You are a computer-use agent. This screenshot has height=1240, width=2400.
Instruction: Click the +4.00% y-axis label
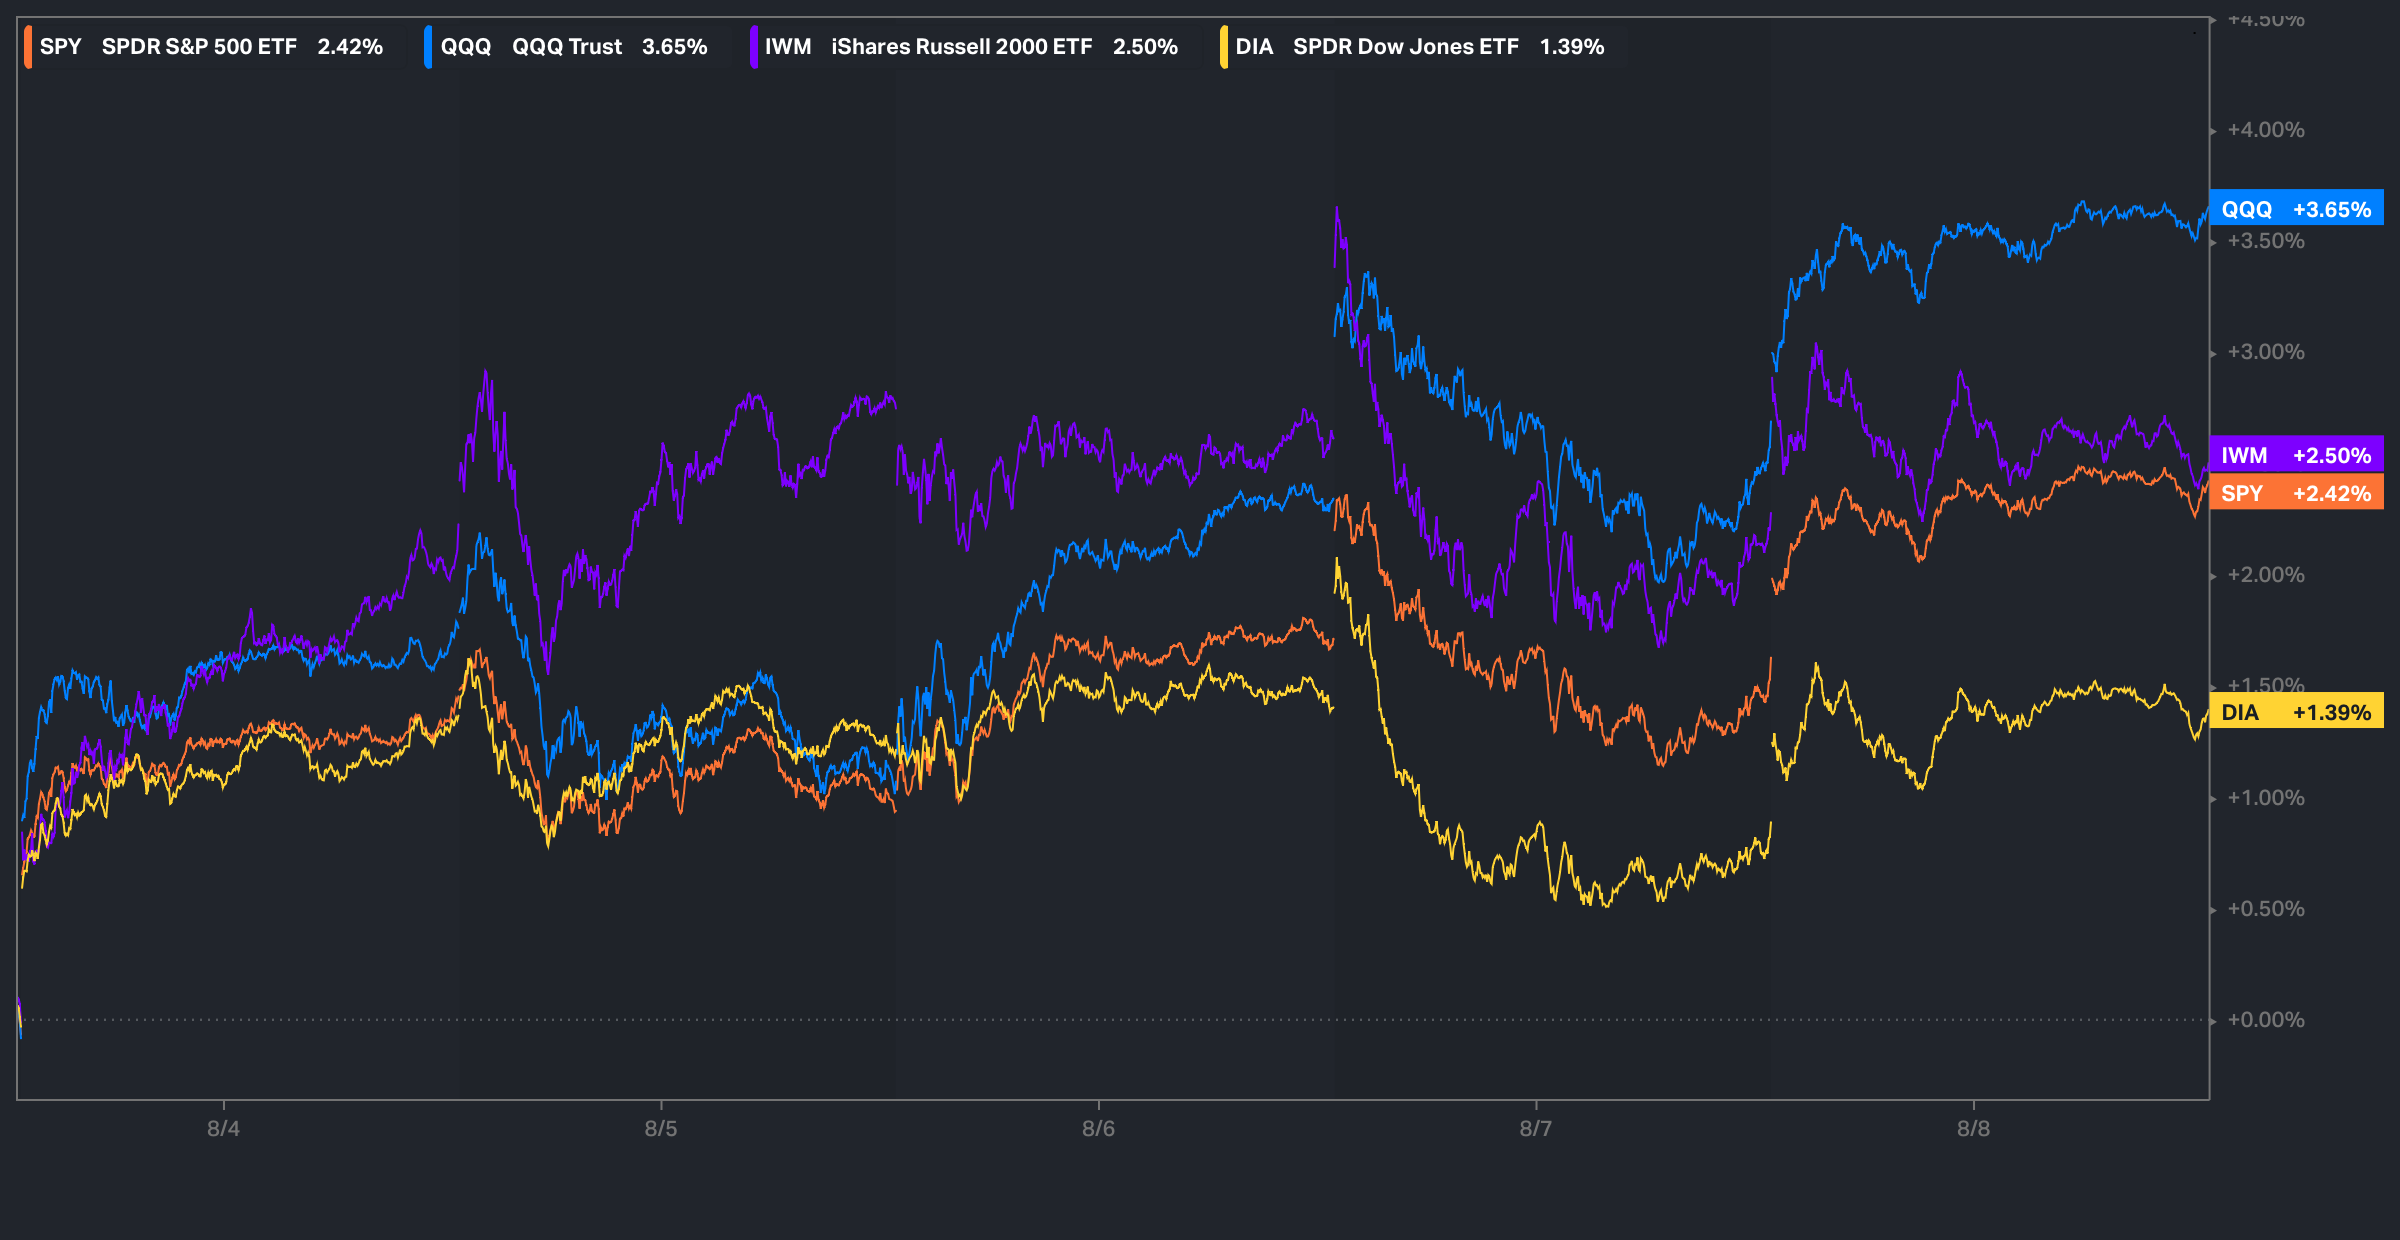point(2265,130)
